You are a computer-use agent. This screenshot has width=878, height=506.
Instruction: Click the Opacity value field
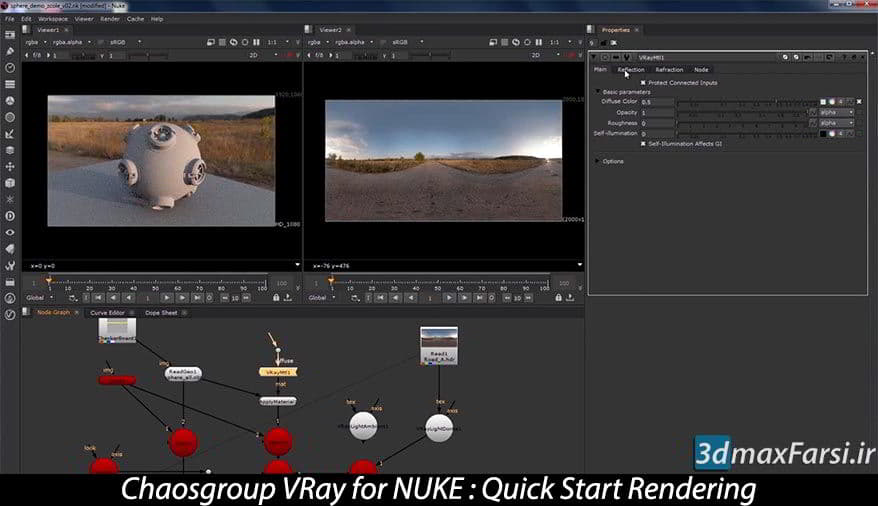[657, 113]
